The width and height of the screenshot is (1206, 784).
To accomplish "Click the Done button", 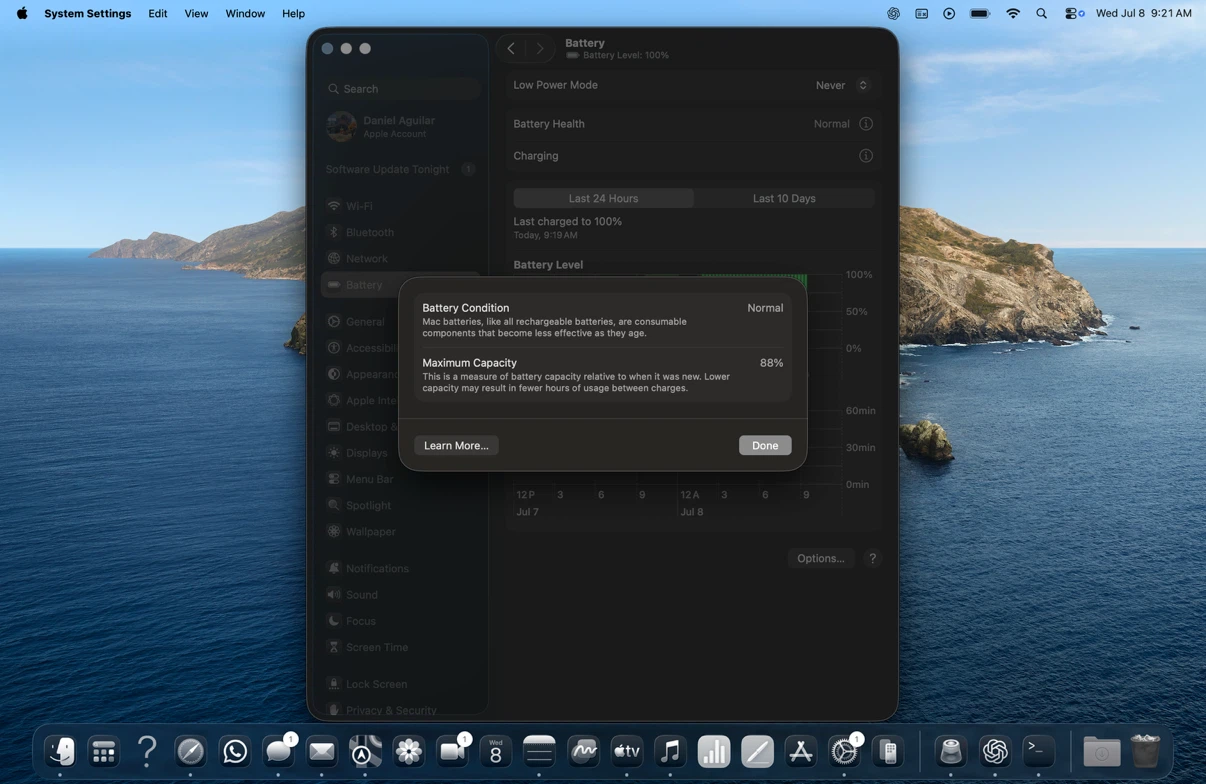I will [765, 445].
